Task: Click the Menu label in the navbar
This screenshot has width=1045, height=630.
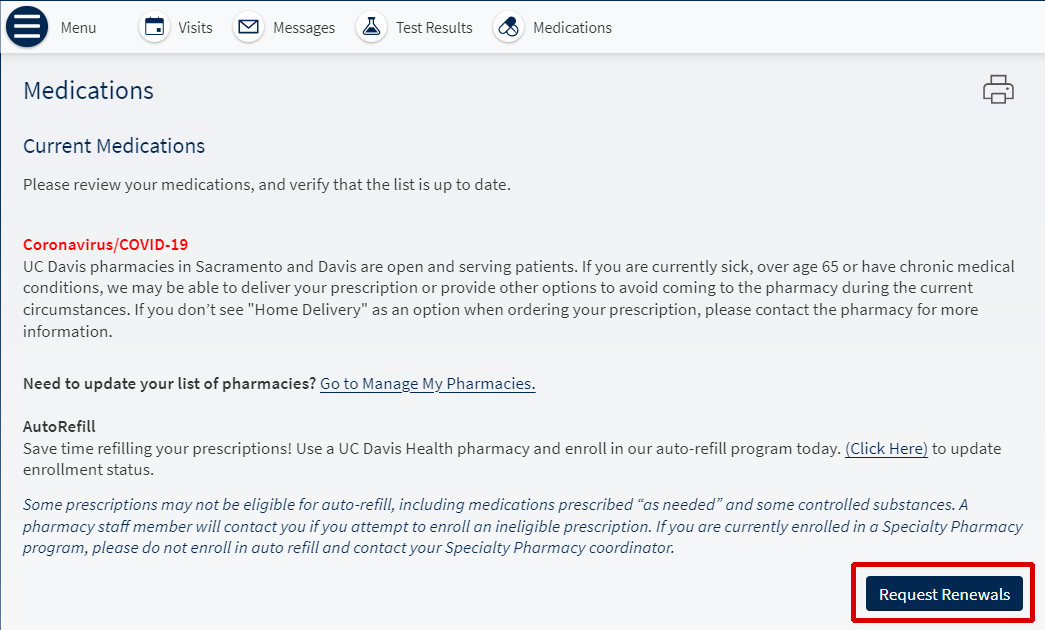Action: [x=78, y=27]
